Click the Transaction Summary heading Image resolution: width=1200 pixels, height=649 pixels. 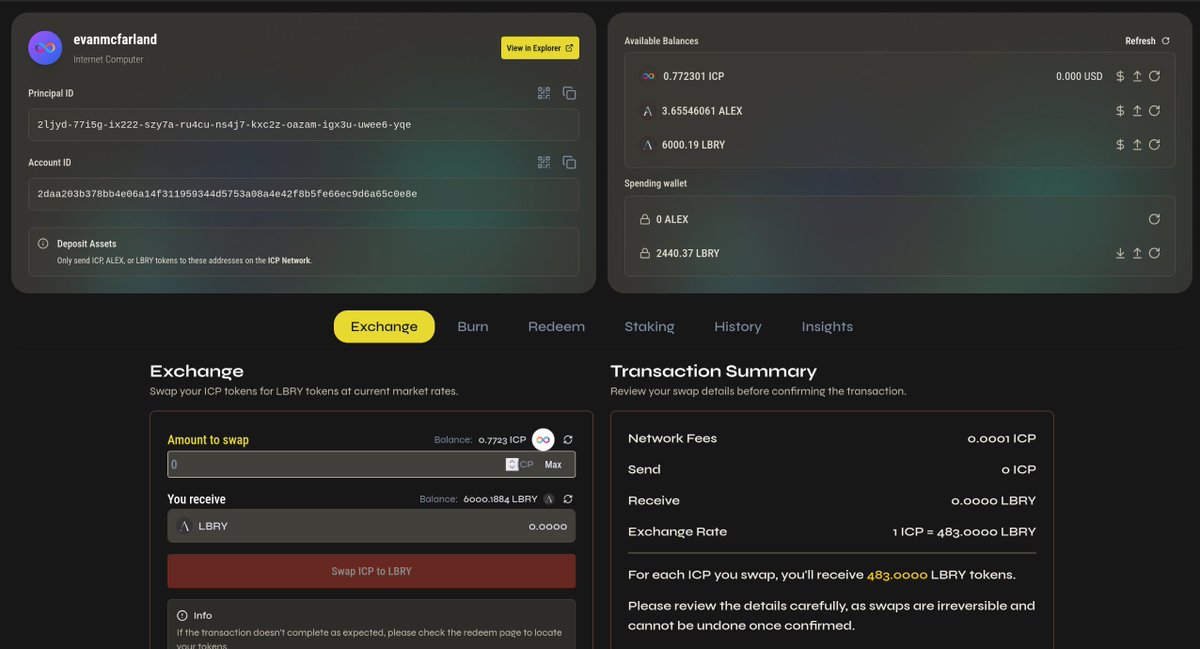pos(713,371)
